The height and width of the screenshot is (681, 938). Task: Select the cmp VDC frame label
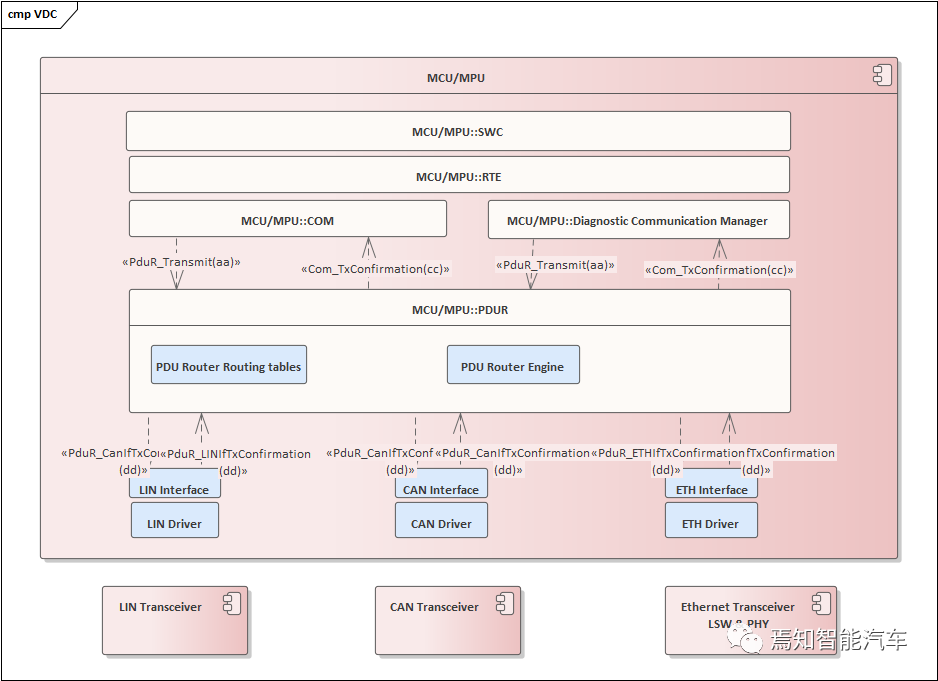(33, 15)
